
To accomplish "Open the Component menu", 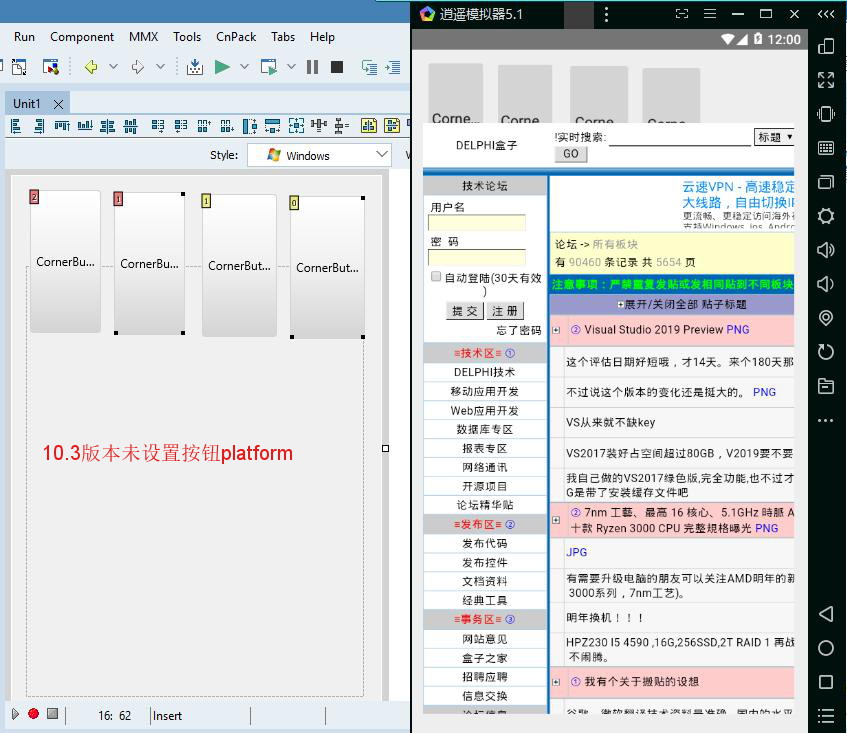I will (82, 37).
